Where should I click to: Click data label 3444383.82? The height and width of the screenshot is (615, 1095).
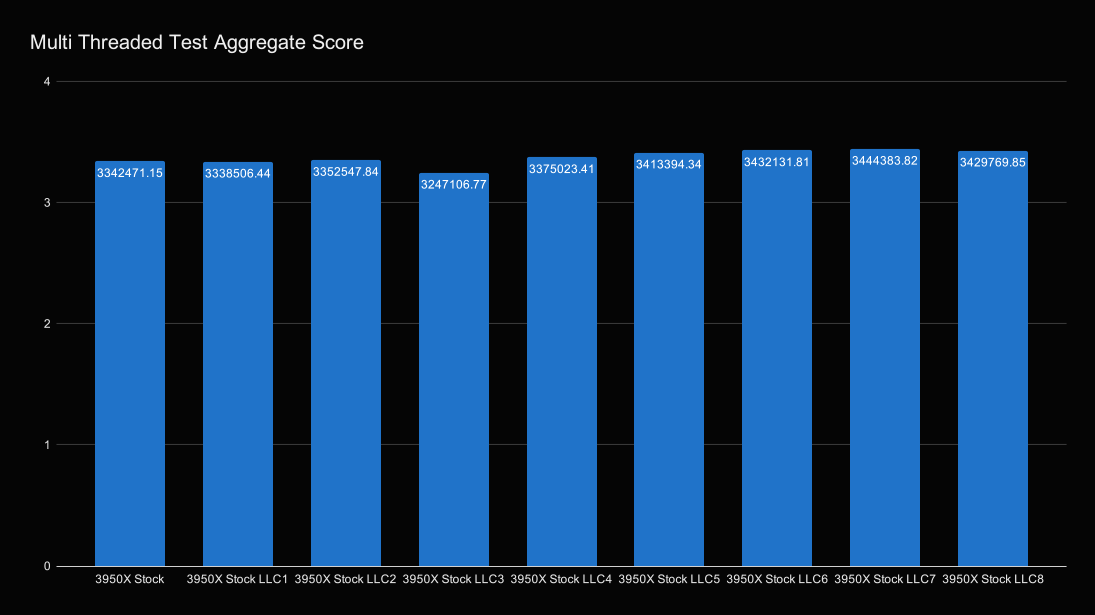885,161
